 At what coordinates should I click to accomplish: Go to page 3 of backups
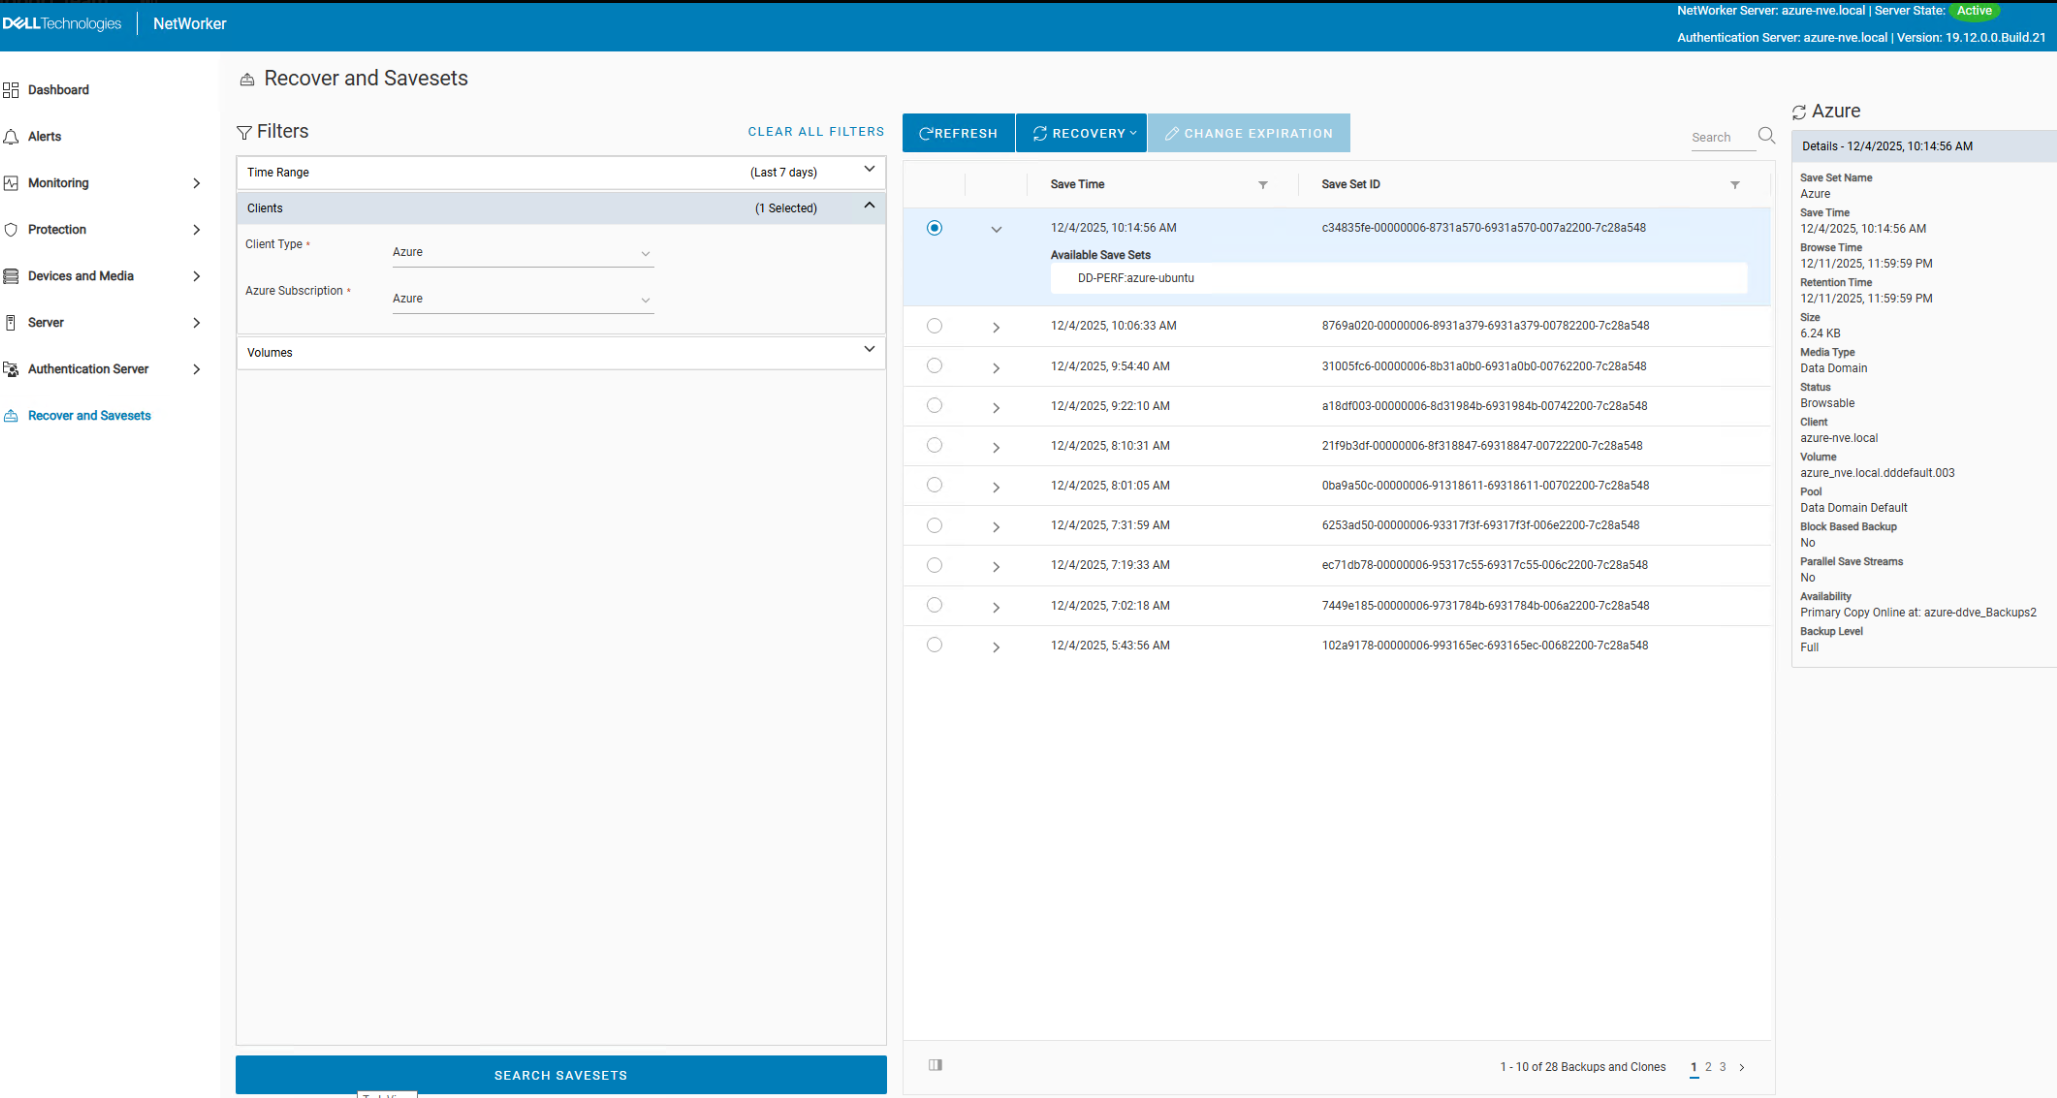tap(1723, 1067)
